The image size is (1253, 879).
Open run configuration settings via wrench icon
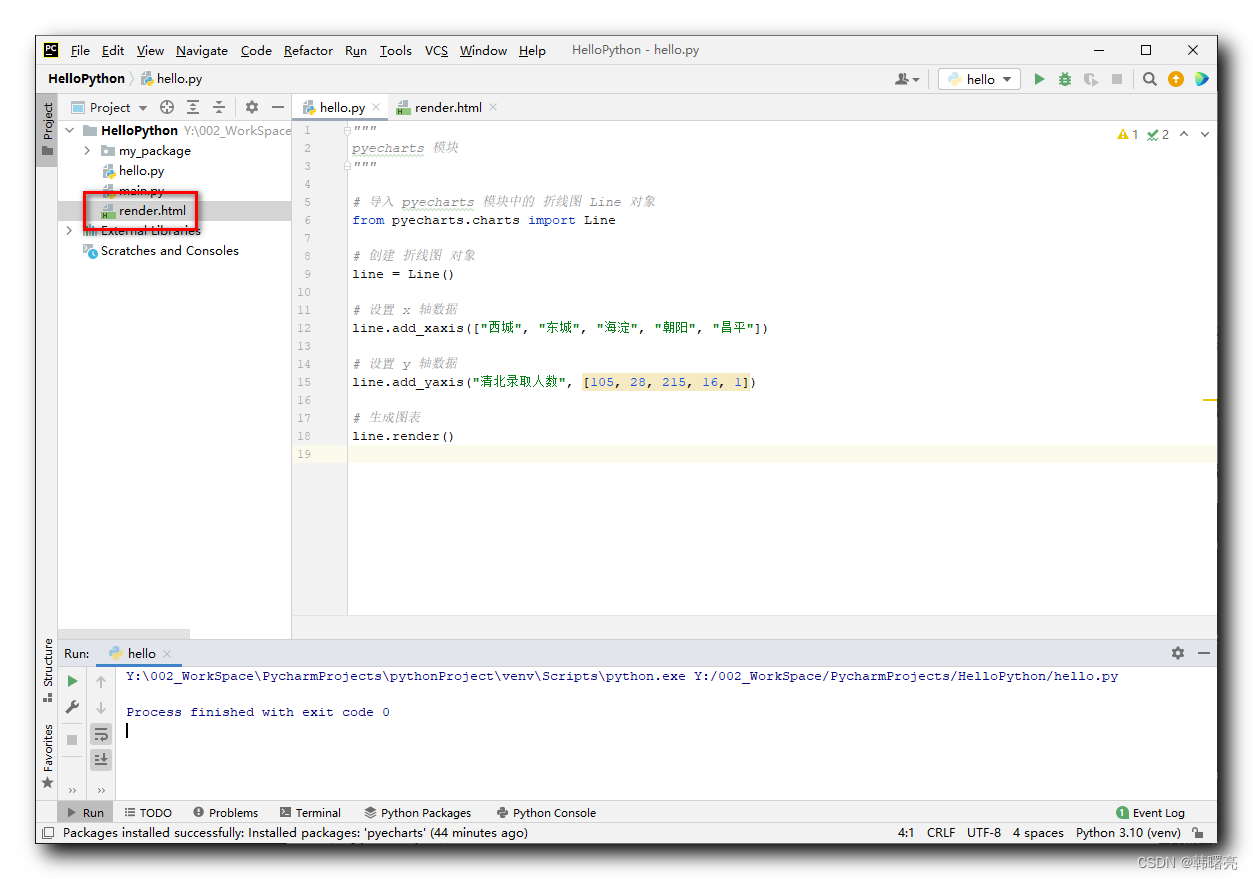click(x=71, y=707)
